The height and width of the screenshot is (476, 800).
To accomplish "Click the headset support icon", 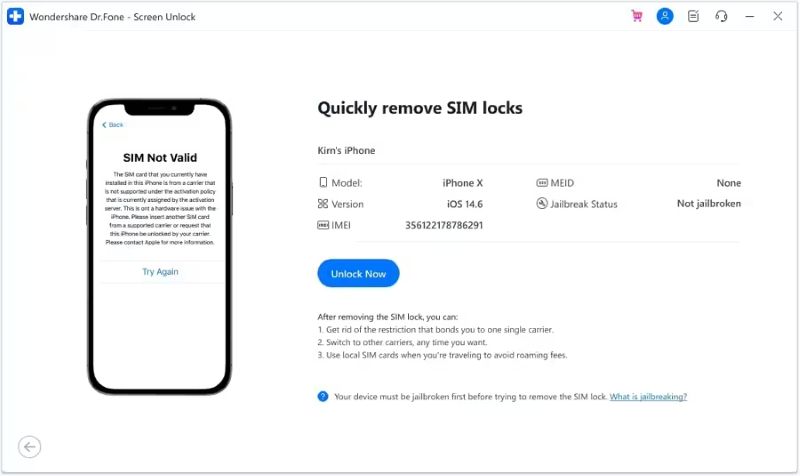I will coord(721,16).
